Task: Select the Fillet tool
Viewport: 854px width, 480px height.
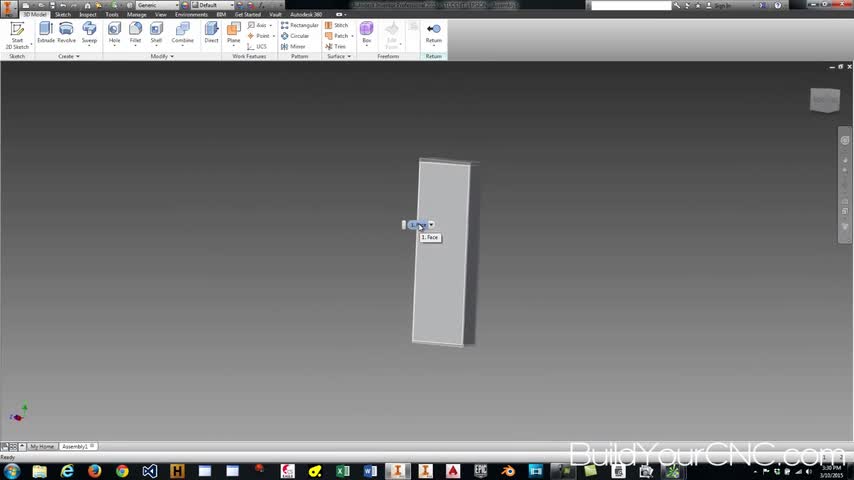Action: point(135,33)
